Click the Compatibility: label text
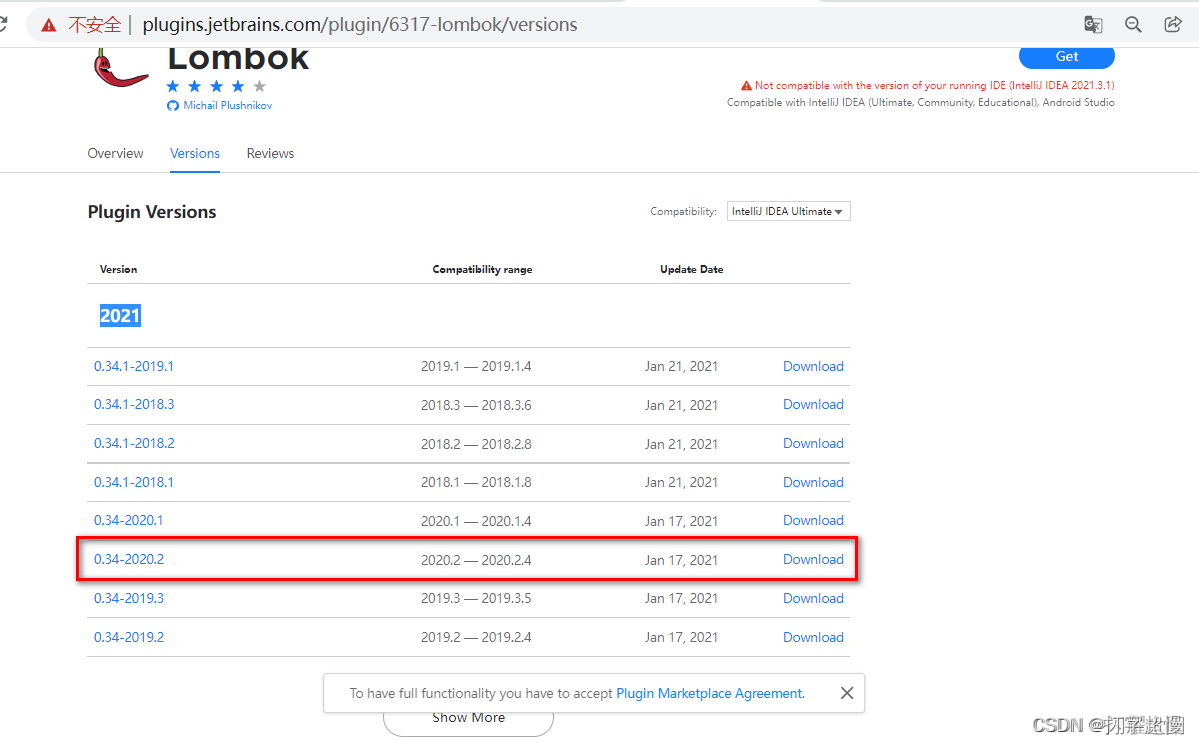 (x=684, y=211)
